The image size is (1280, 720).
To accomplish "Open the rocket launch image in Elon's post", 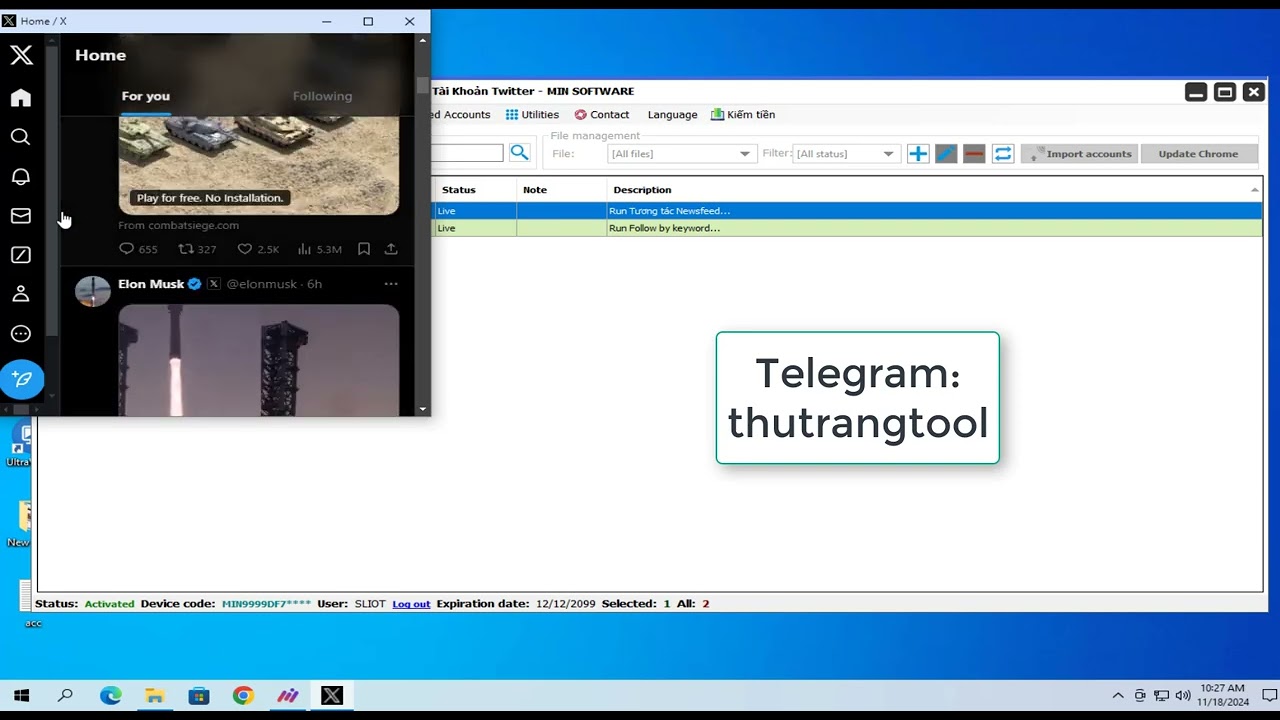I will 259,360.
